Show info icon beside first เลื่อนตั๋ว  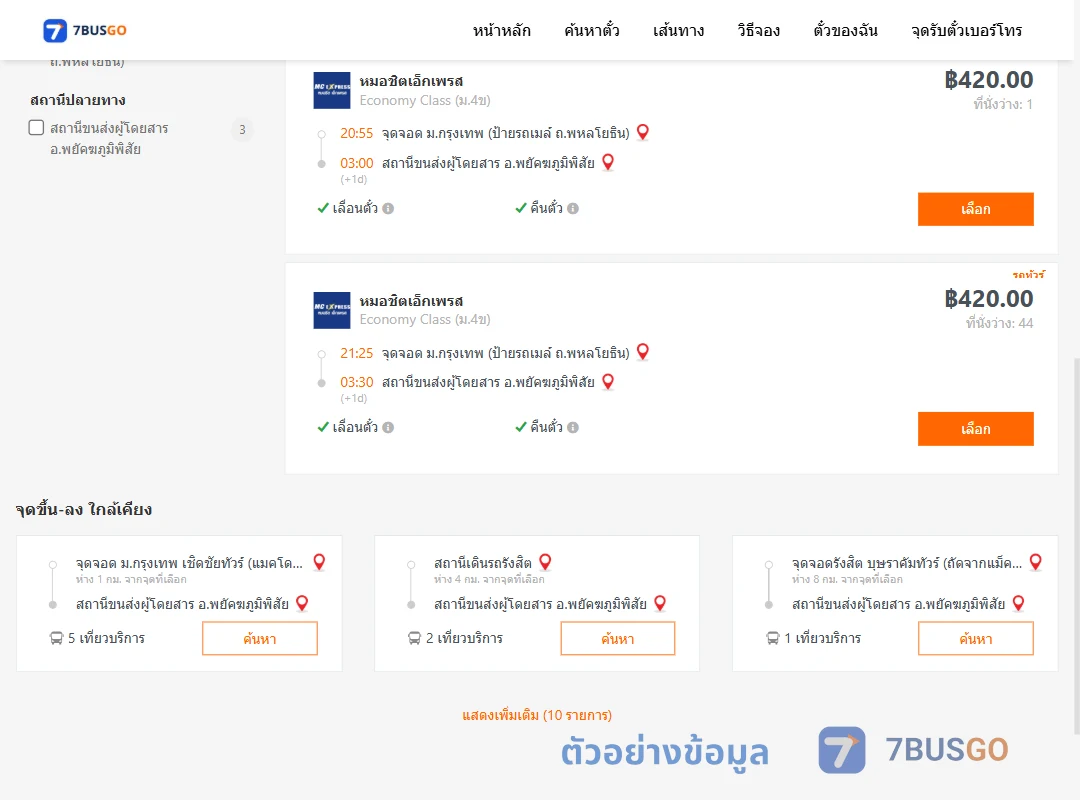click(x=388, y=208)
